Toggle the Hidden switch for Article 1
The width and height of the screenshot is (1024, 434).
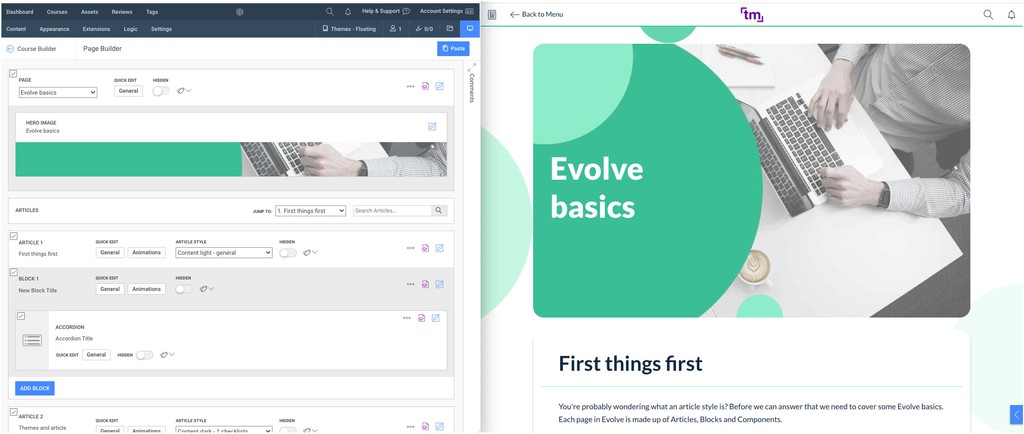(288, 253)
